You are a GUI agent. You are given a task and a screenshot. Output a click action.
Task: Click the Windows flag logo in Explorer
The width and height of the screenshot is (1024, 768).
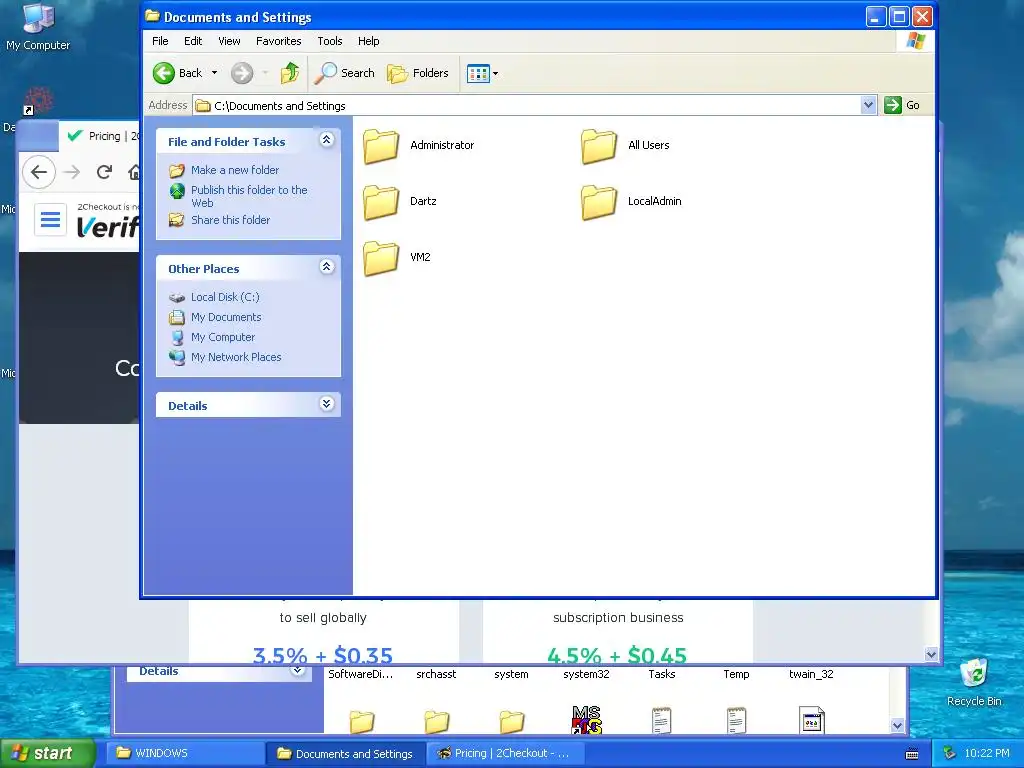(916, 41)
